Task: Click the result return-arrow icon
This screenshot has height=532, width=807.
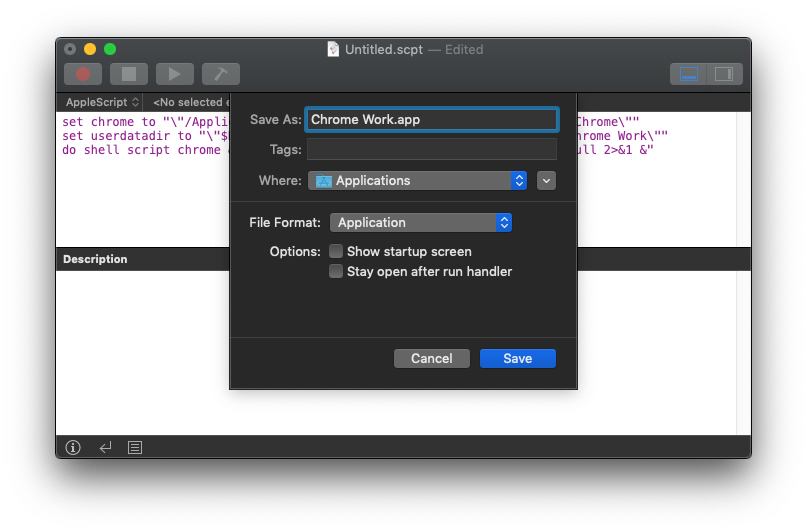Action: click(x=105, y=448)
